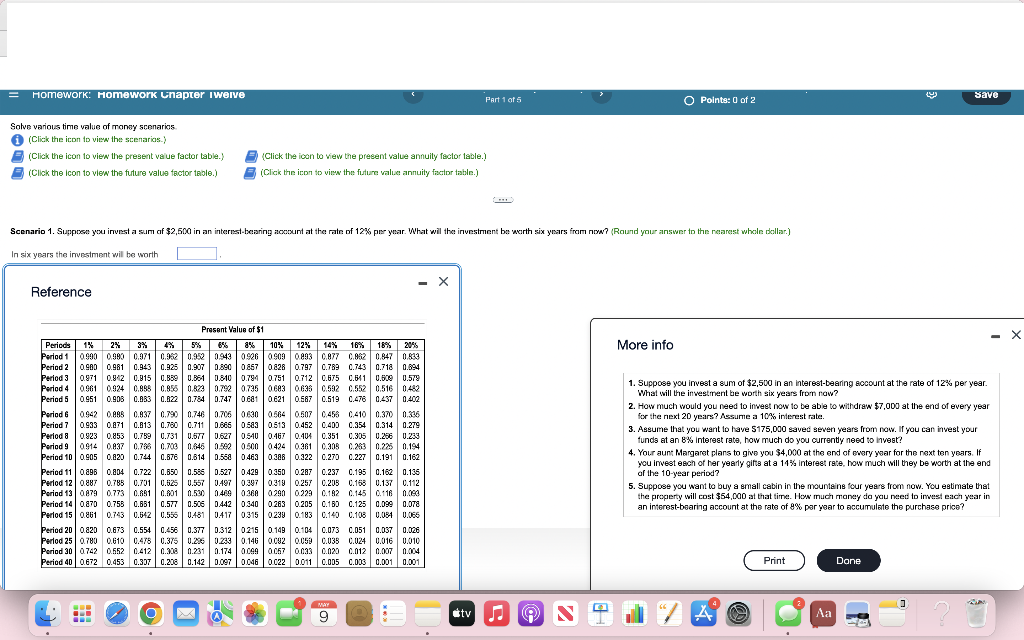This screenshot has width=1024, height=640.
Task: Minimize the More info dialog
Action: click(x=995, y=336)
